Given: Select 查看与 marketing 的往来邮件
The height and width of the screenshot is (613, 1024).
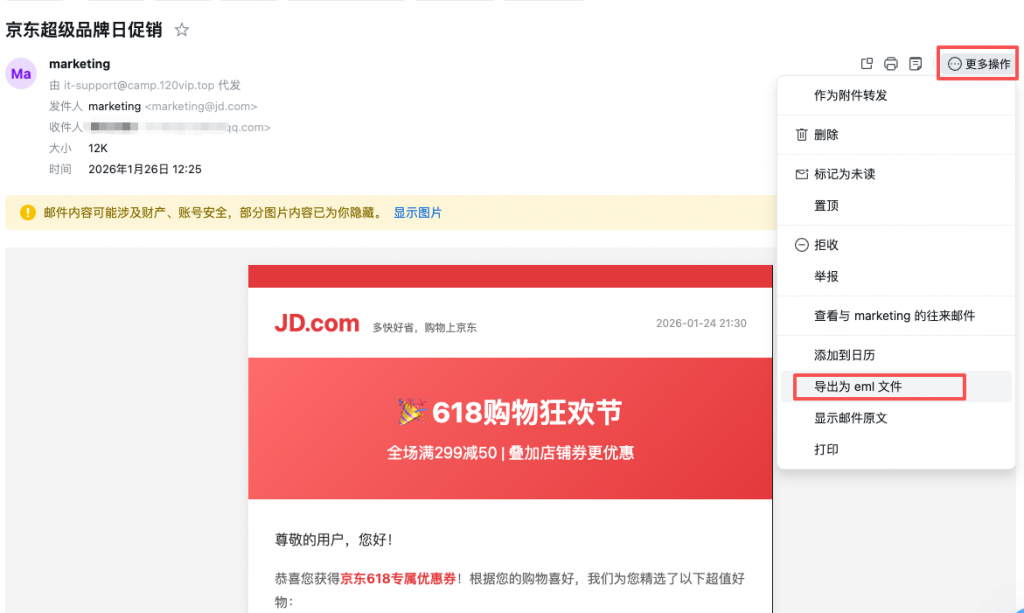Looking at the screenshot, I should tap(894, 316).
